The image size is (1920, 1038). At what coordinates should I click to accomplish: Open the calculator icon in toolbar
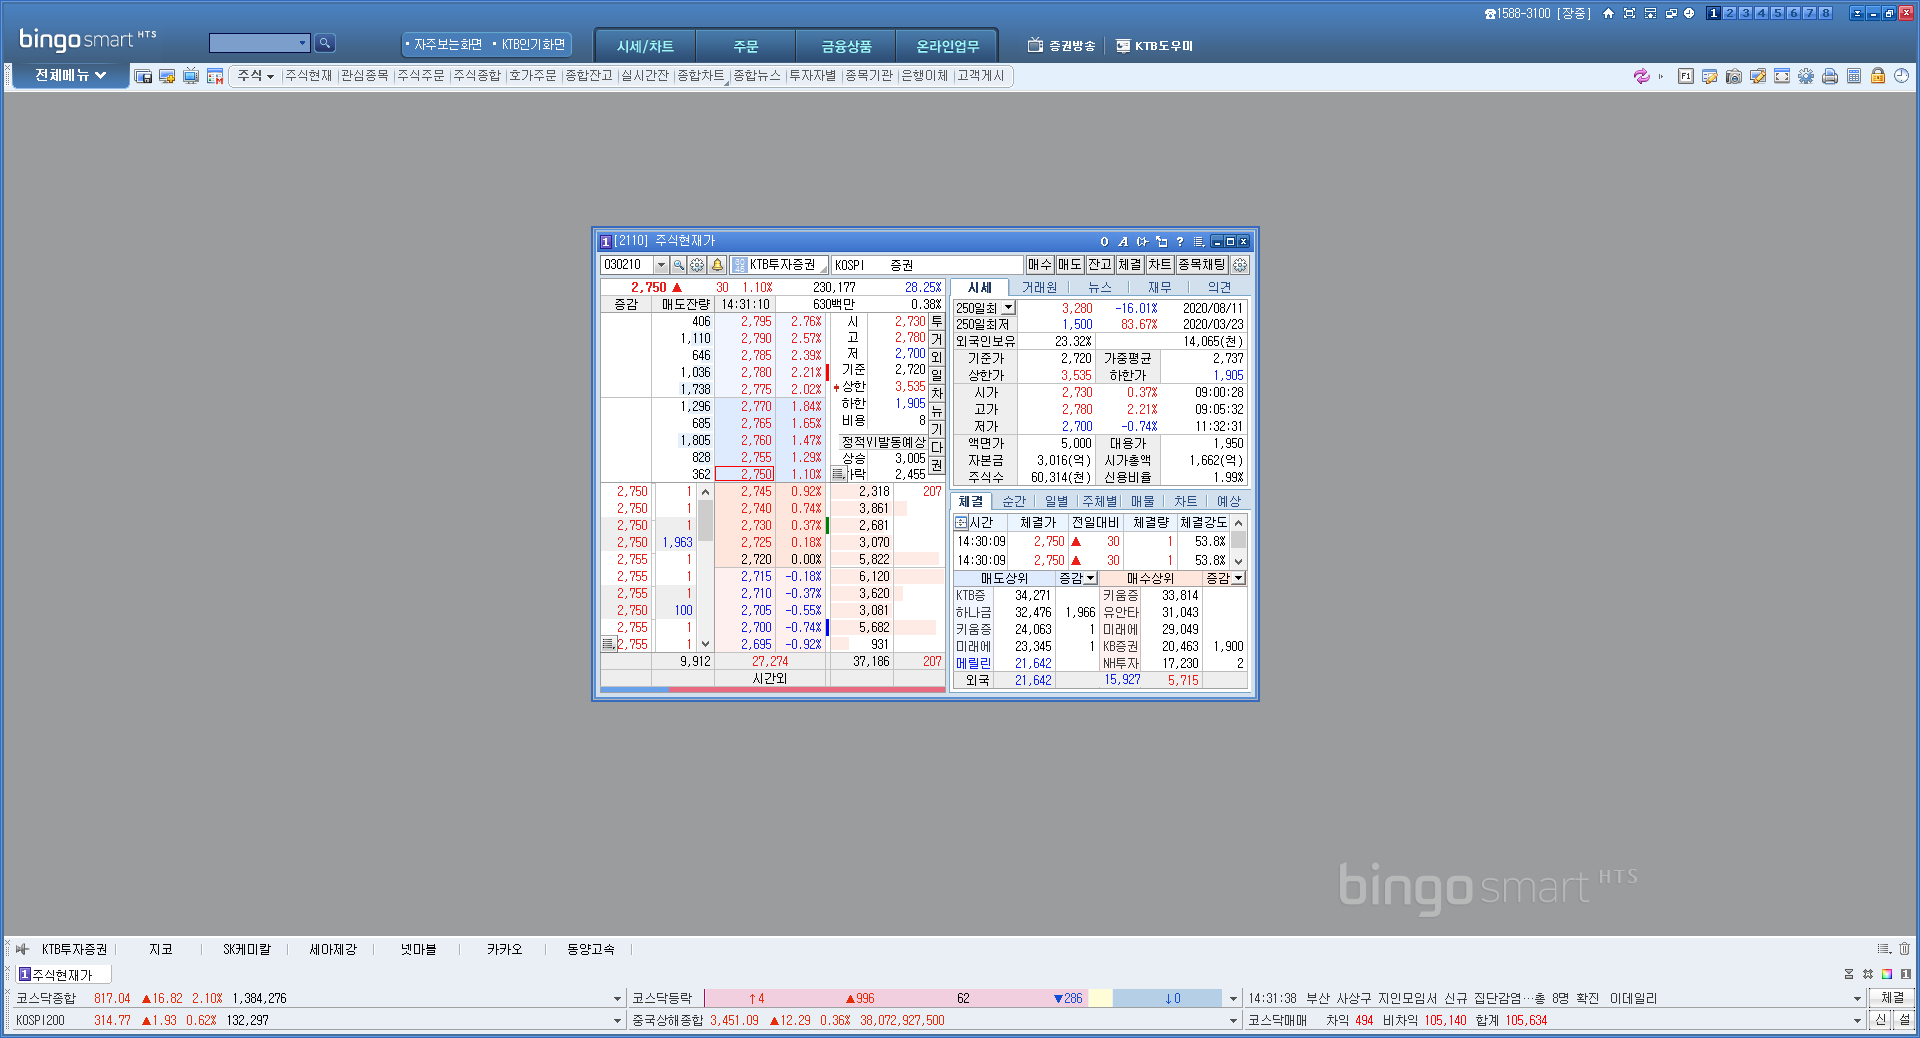click(x=1854, y=76)
